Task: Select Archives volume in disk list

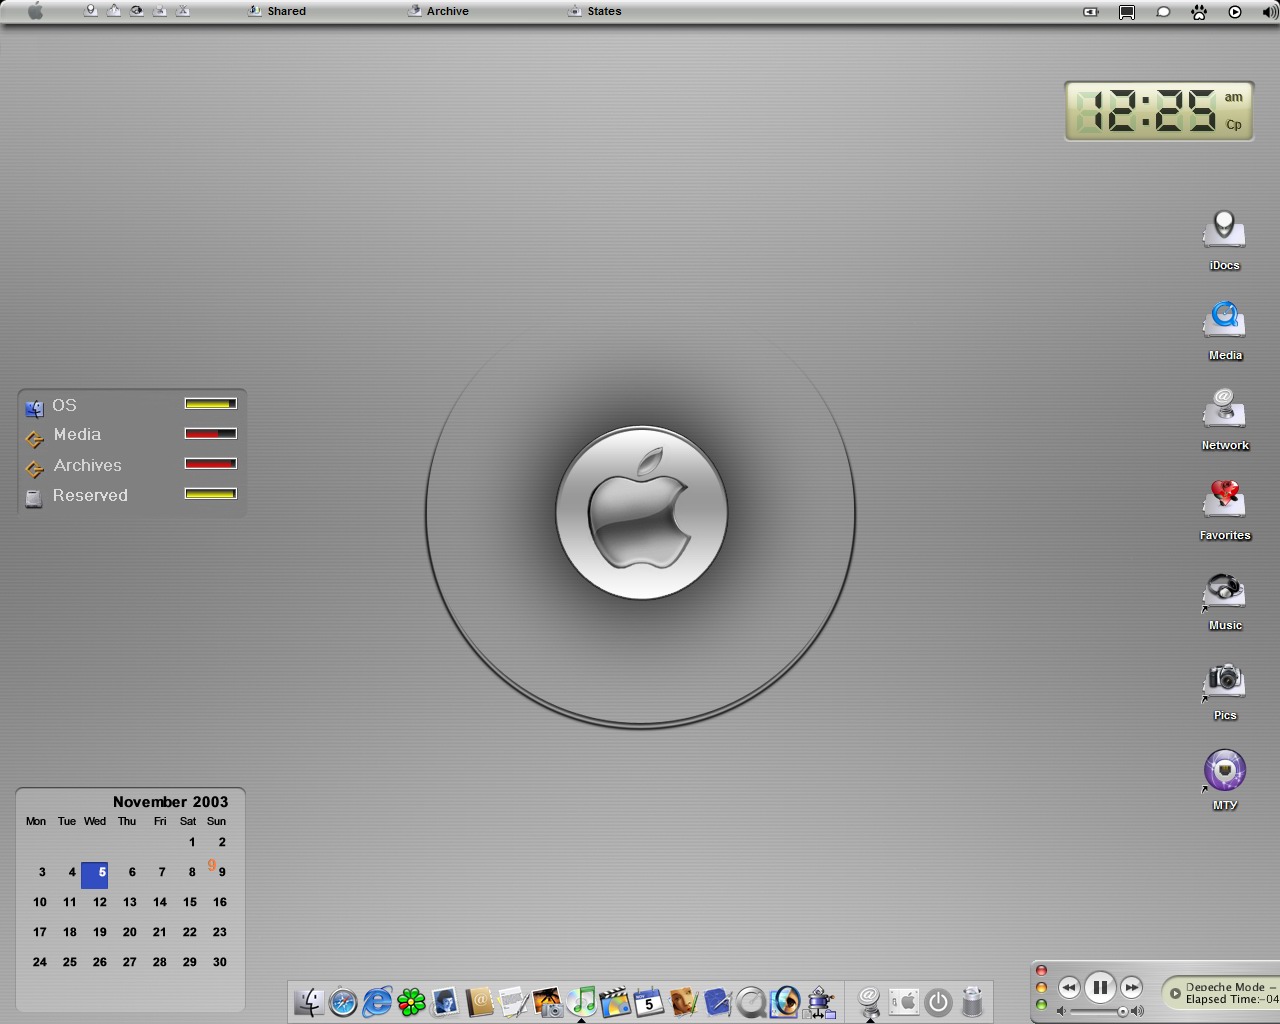Action: point(88,466)
